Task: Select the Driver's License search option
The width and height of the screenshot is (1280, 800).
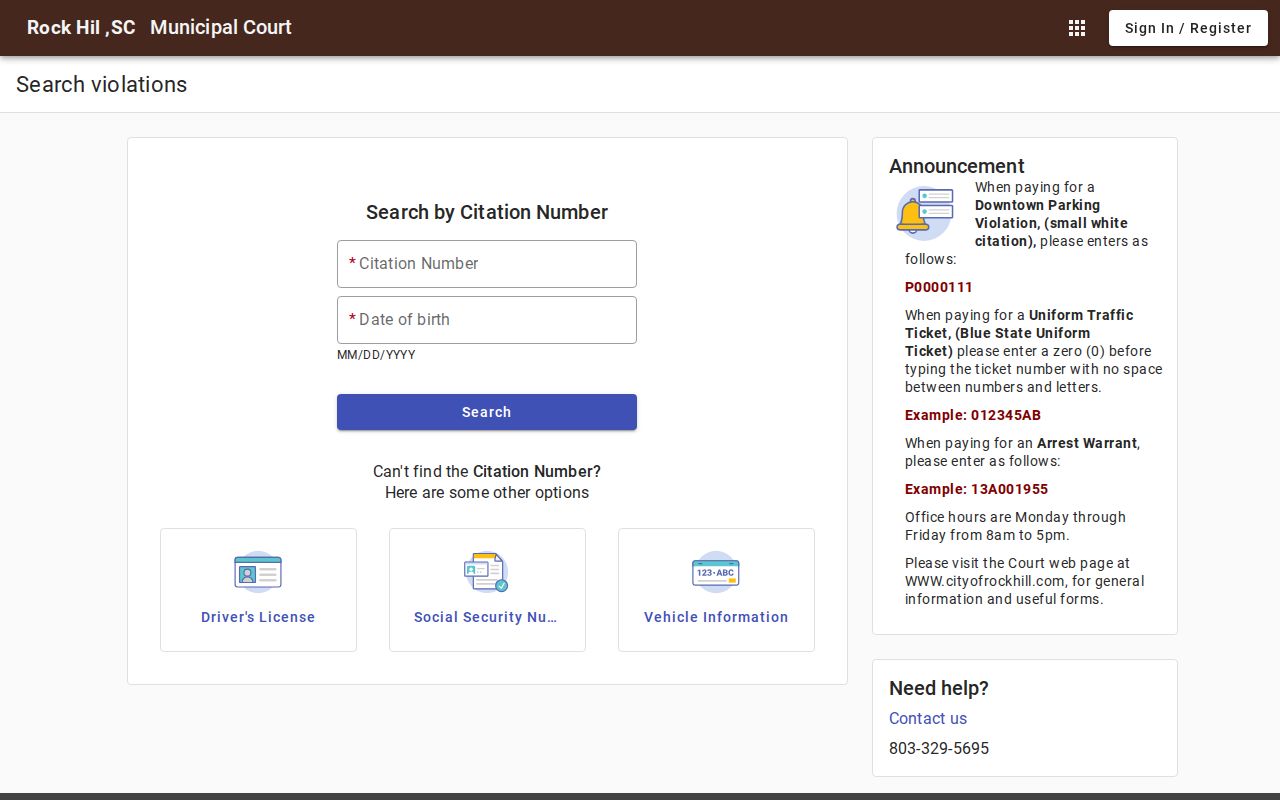Action: click(x=258, y=590)
